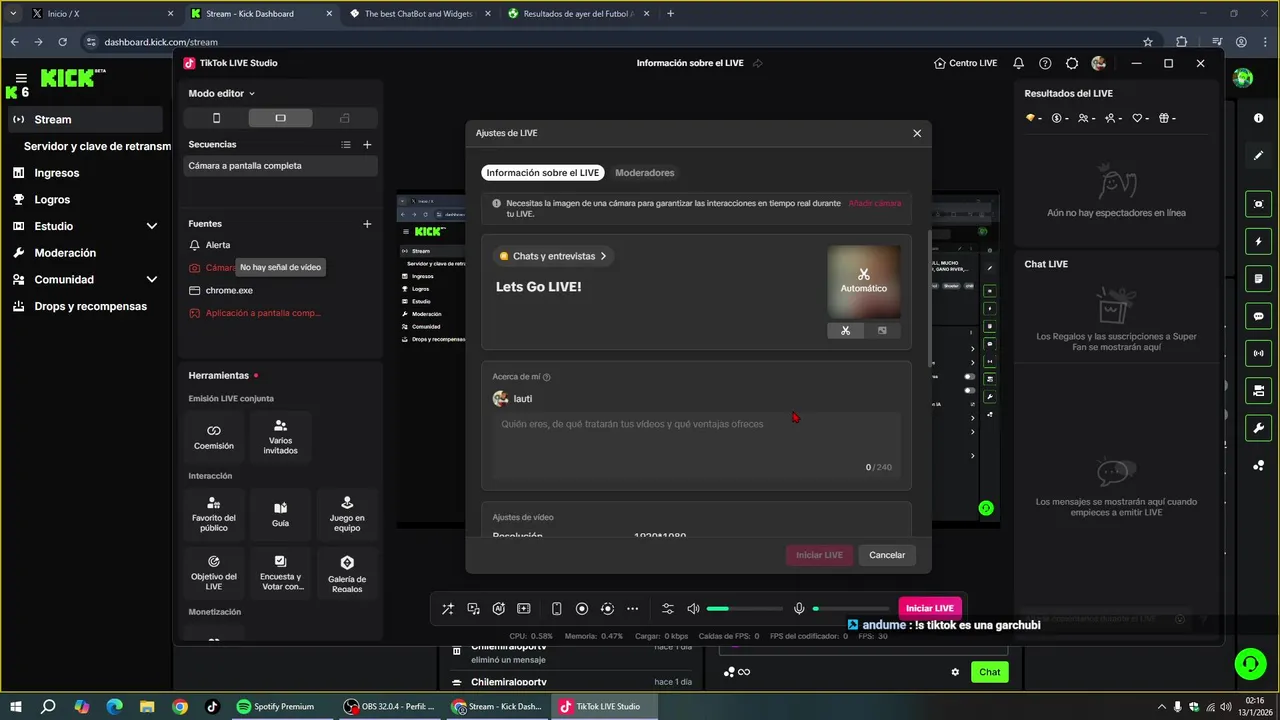This screenshot has height=720, width=1280.
Task: Switch to mobile portrait editor layout
Action: tap(216, 118)
